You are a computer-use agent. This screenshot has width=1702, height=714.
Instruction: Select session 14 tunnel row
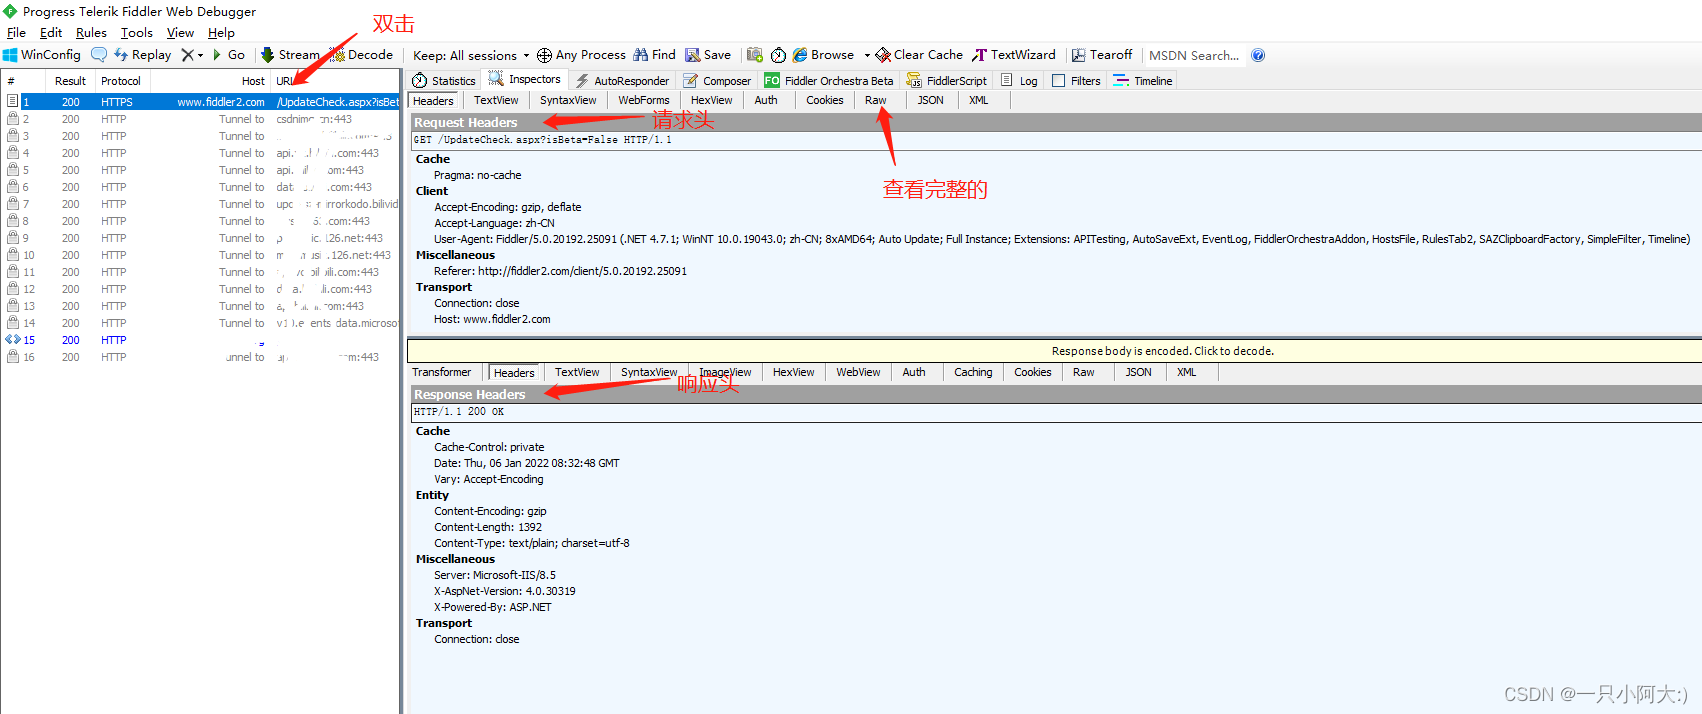point(200,323)
